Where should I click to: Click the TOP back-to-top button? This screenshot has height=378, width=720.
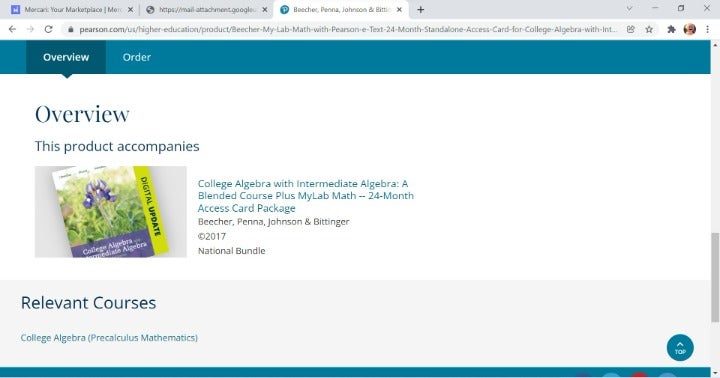tap(680, 348)
